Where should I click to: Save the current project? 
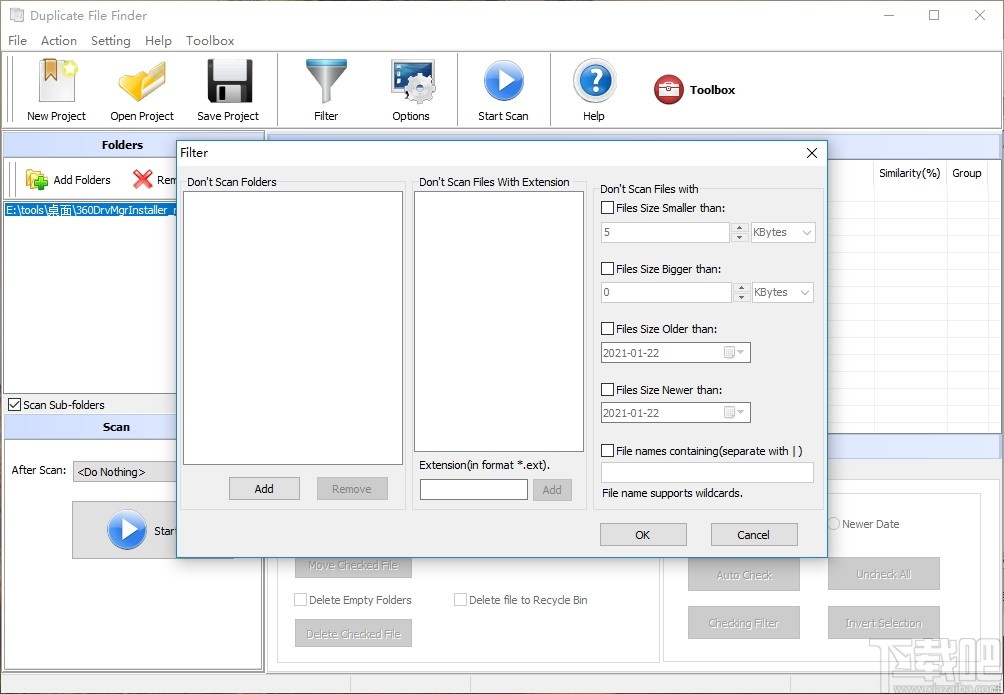pos(228,89)
